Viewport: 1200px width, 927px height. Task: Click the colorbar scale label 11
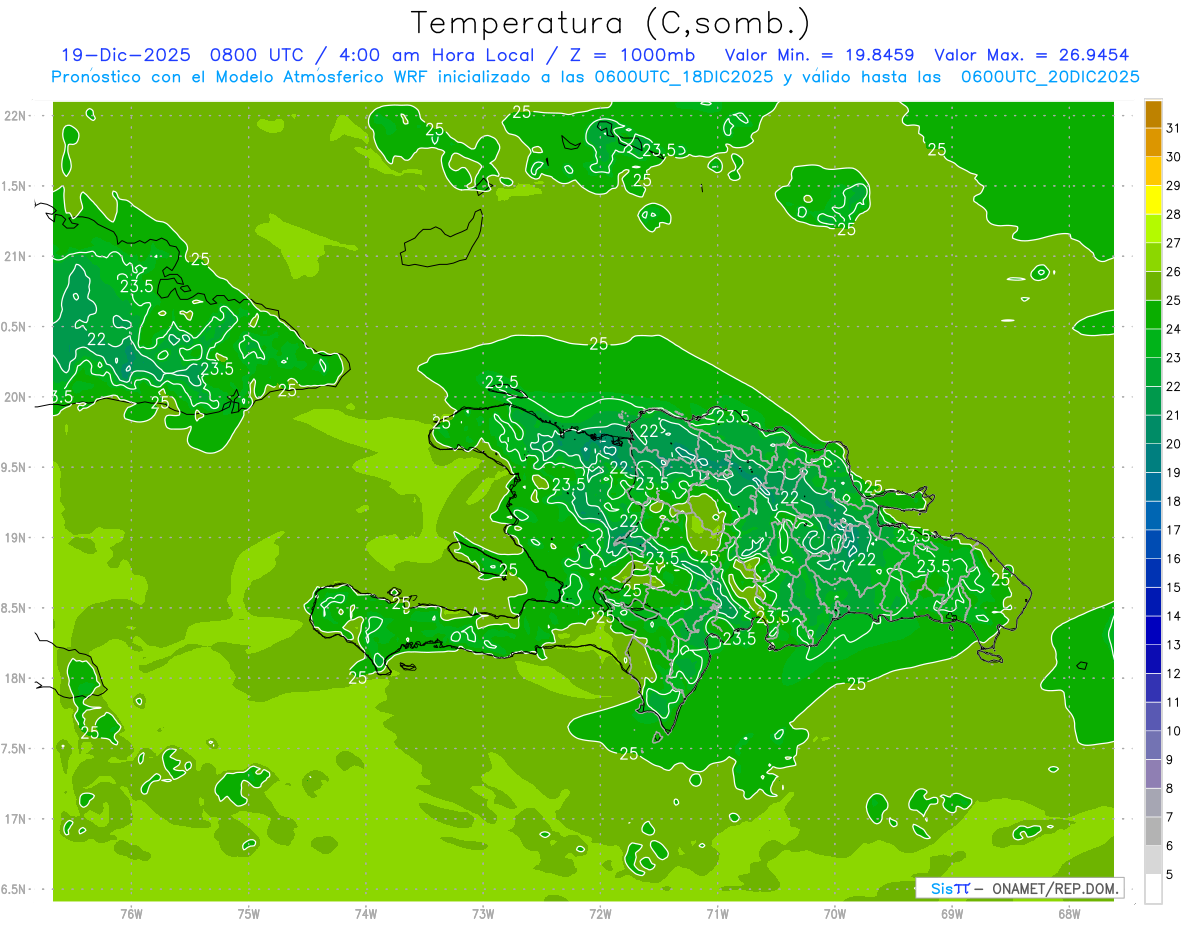(1174, 702)
